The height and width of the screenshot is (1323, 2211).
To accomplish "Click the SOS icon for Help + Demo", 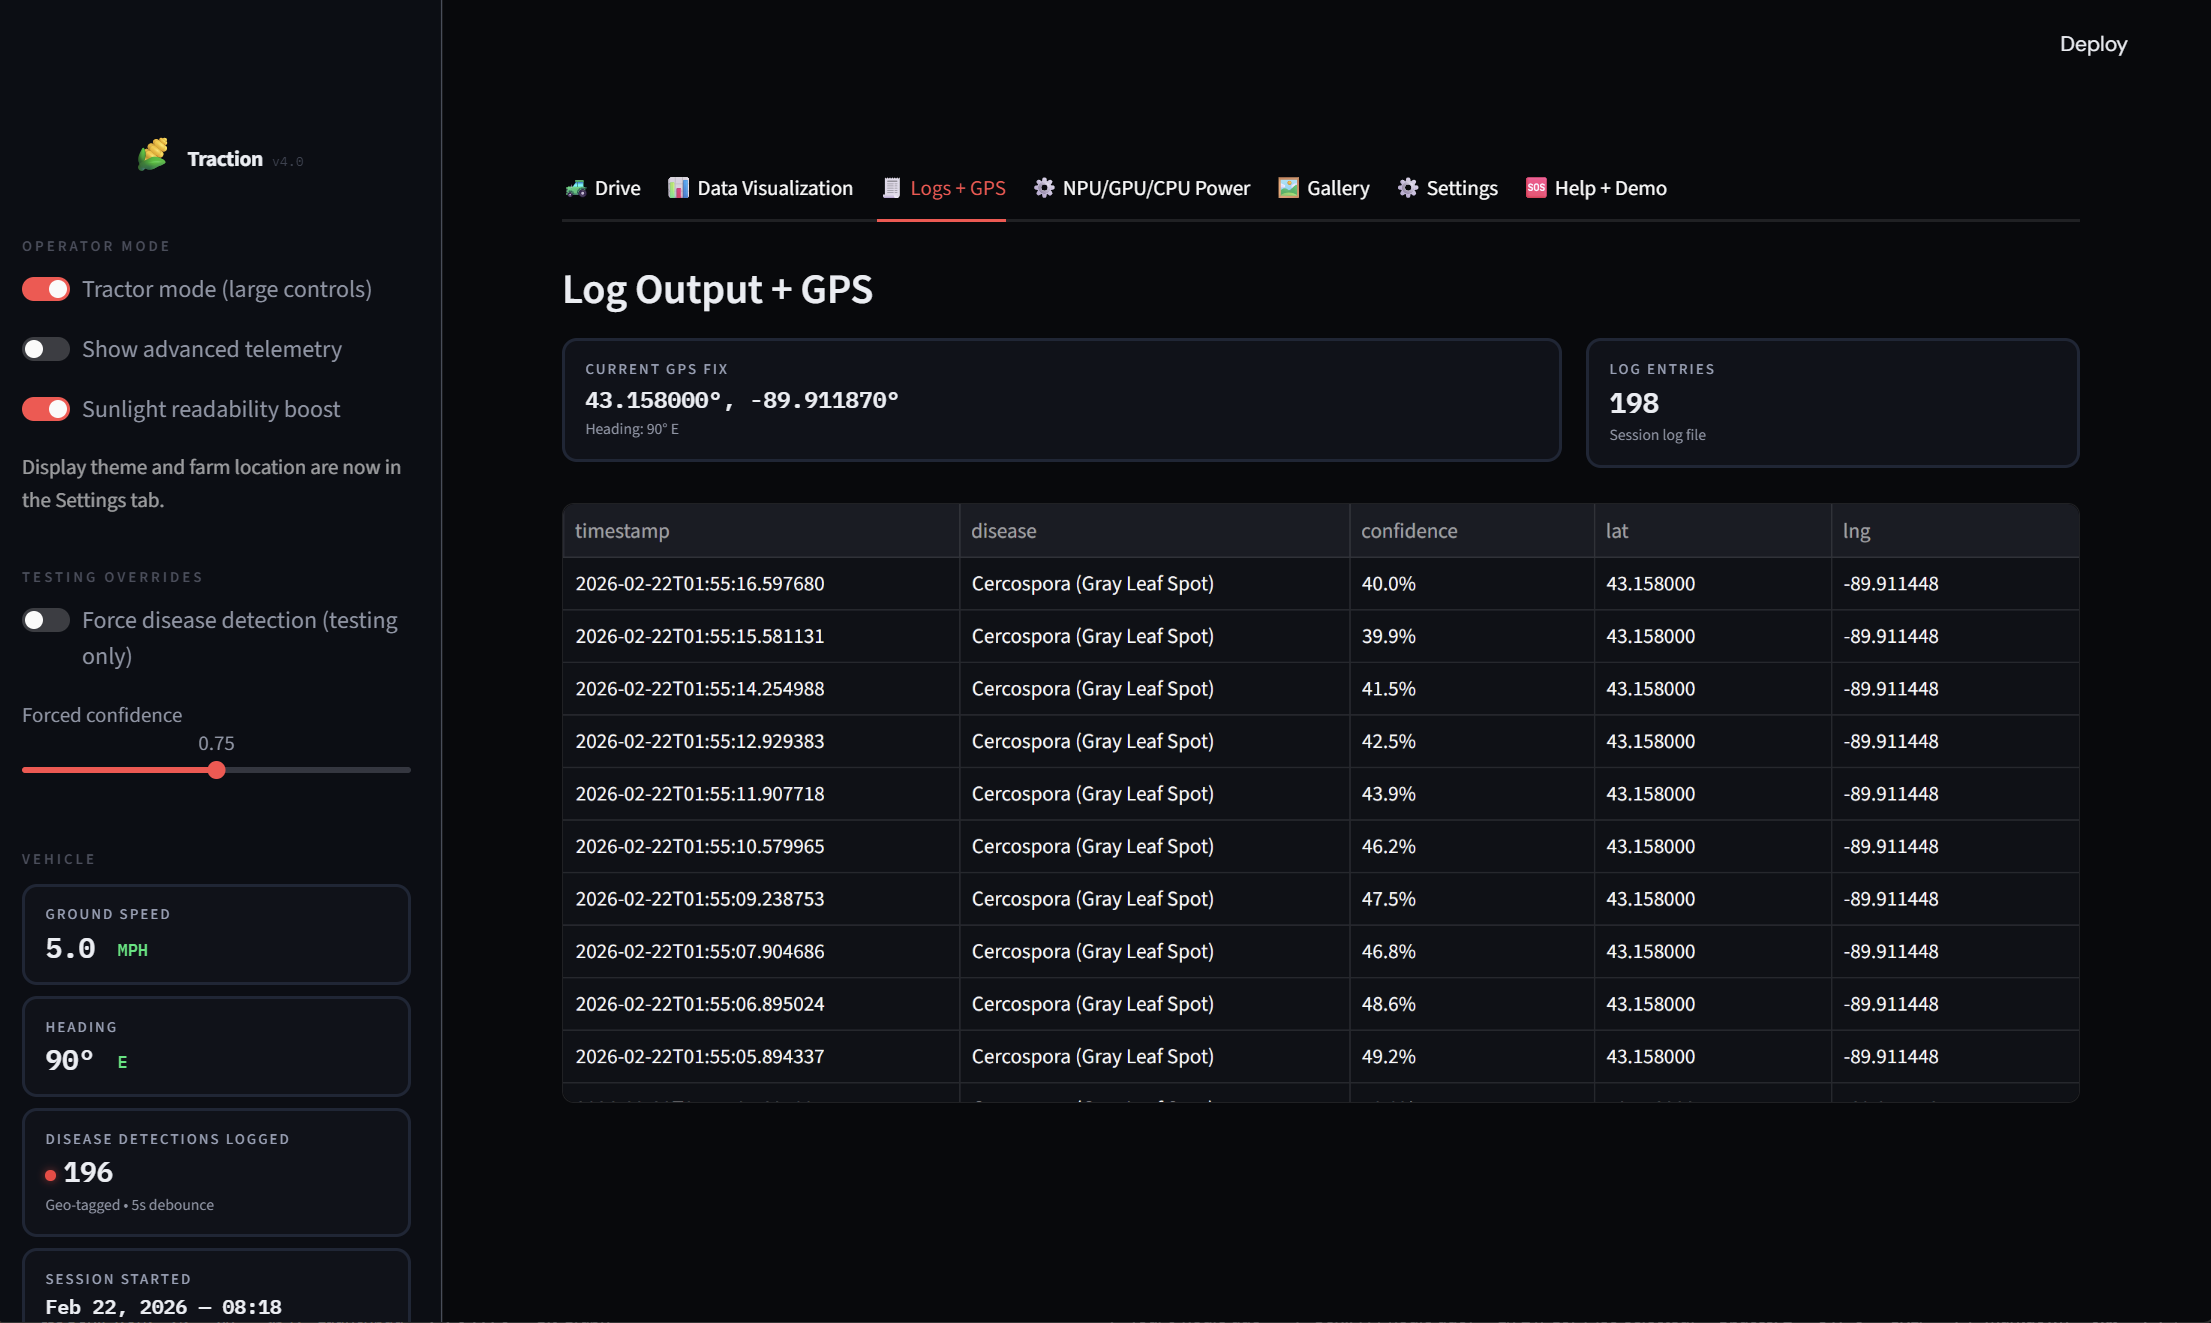I will coord(1536,188).
